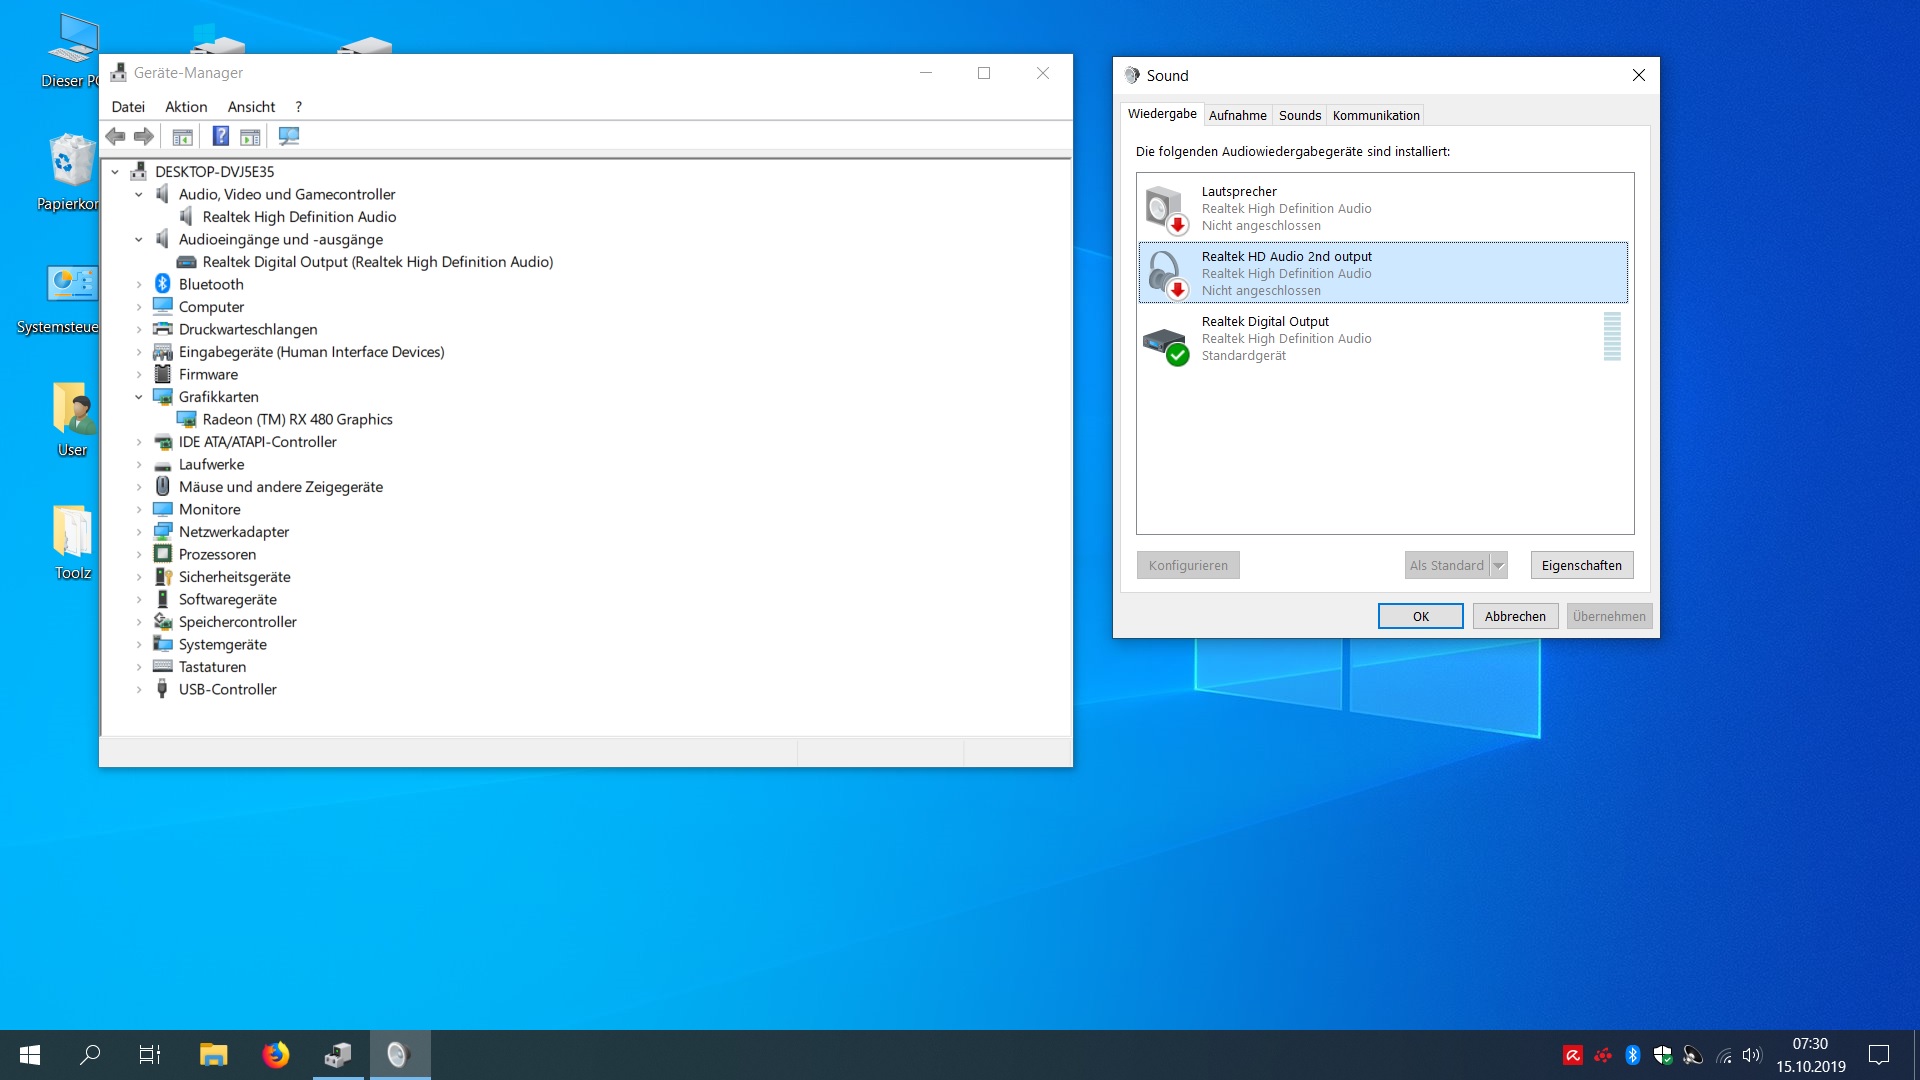Click the back arrow toolbar icon

pyautogui.click(x=115, y=136)
